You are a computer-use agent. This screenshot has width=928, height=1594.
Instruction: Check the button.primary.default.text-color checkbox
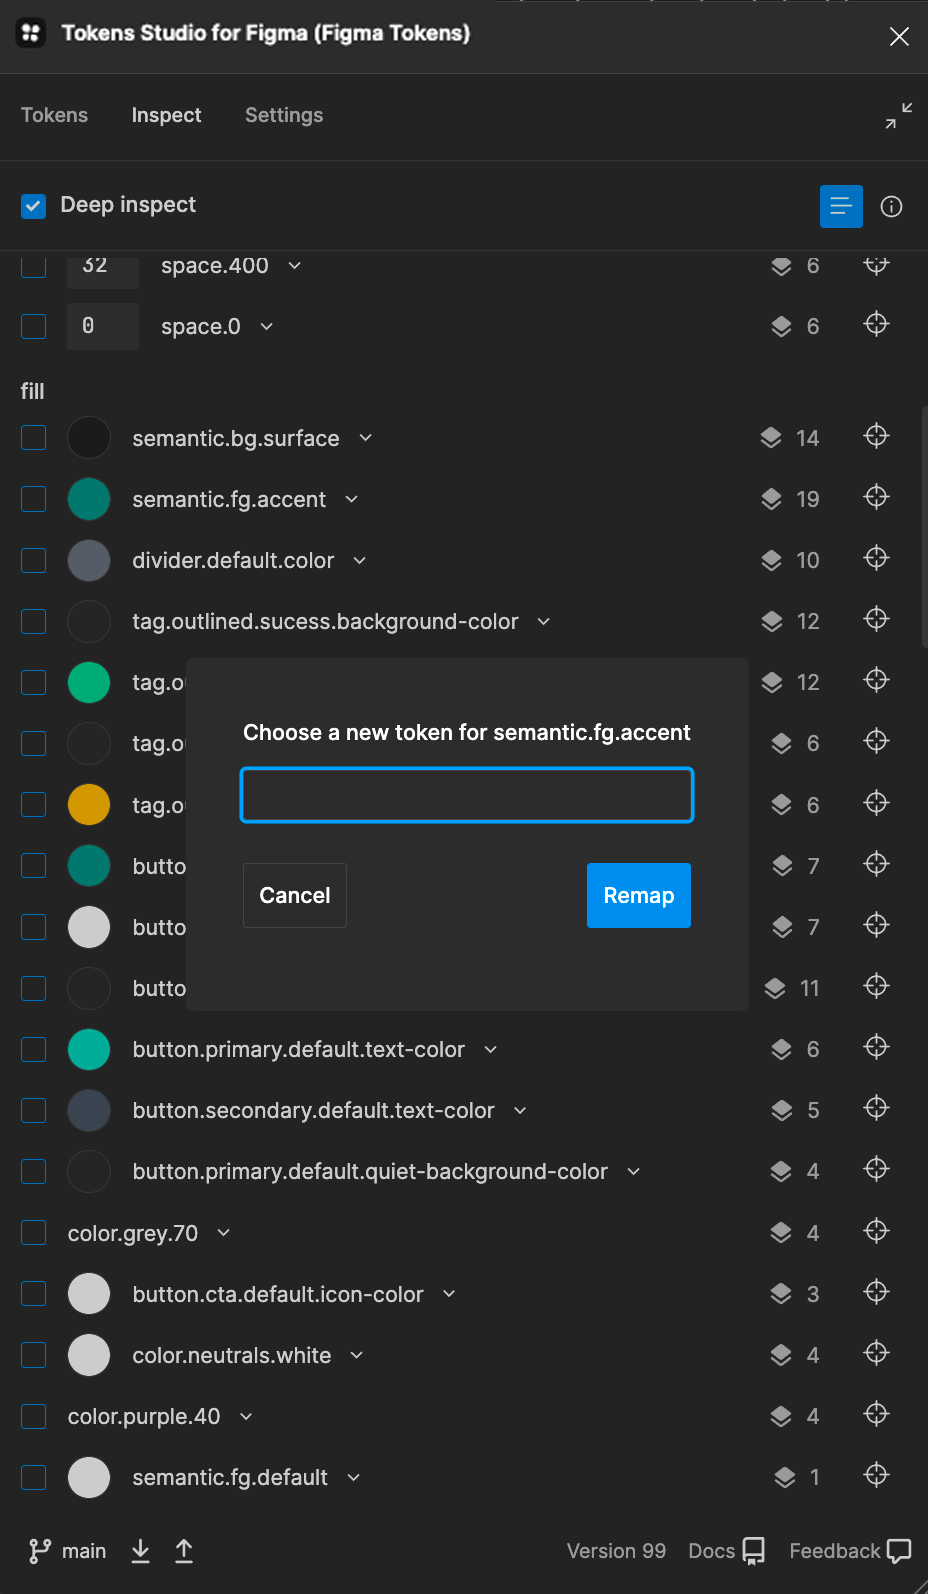coord(33,1049)
